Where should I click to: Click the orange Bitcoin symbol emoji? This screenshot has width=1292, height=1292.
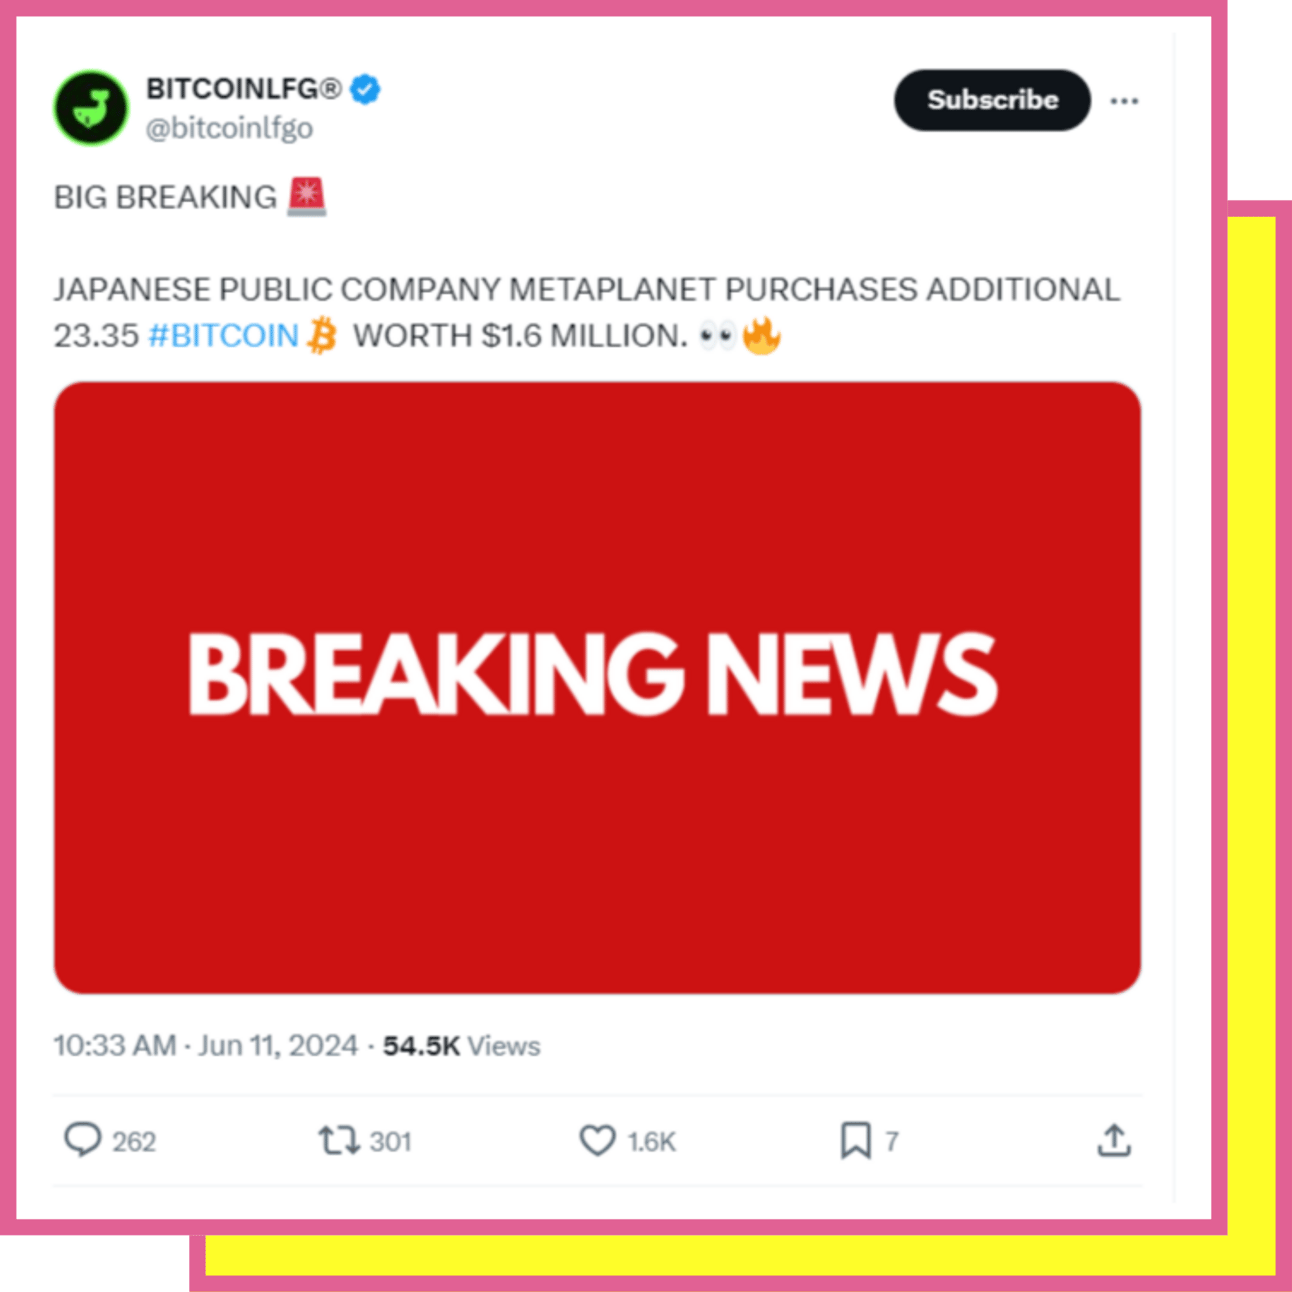(323, 335)
